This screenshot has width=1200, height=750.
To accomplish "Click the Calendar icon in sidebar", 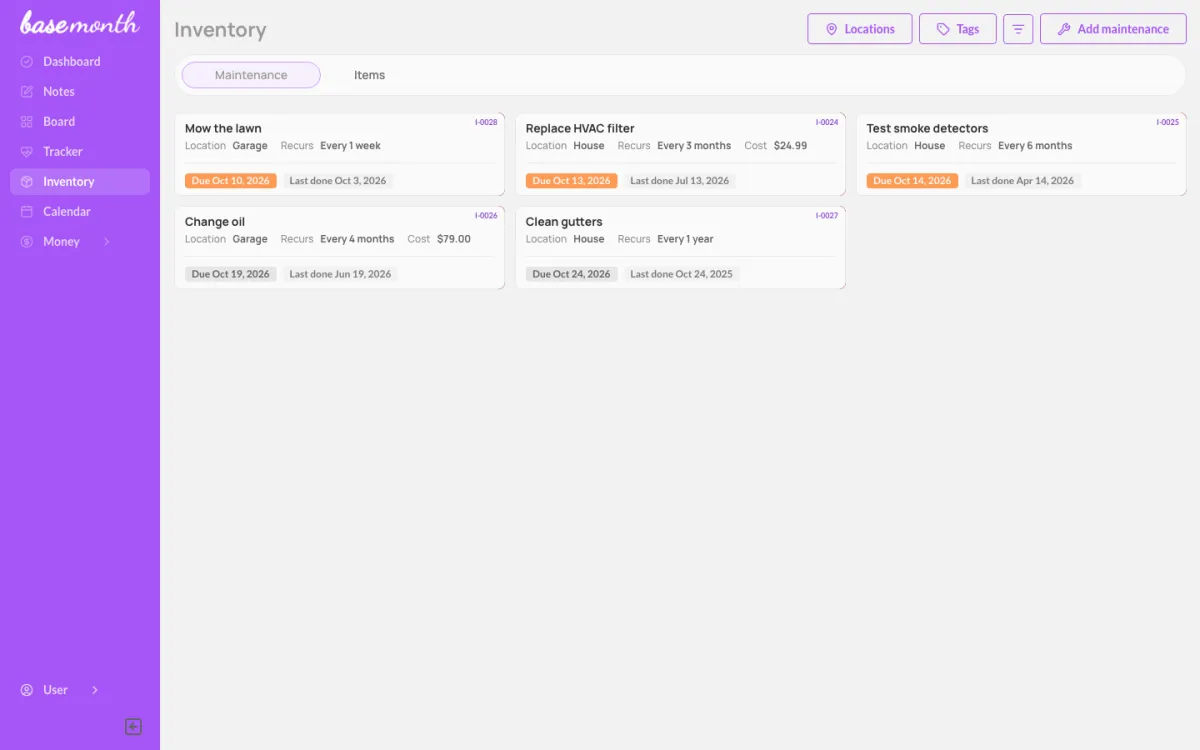I will pos(27,212).
